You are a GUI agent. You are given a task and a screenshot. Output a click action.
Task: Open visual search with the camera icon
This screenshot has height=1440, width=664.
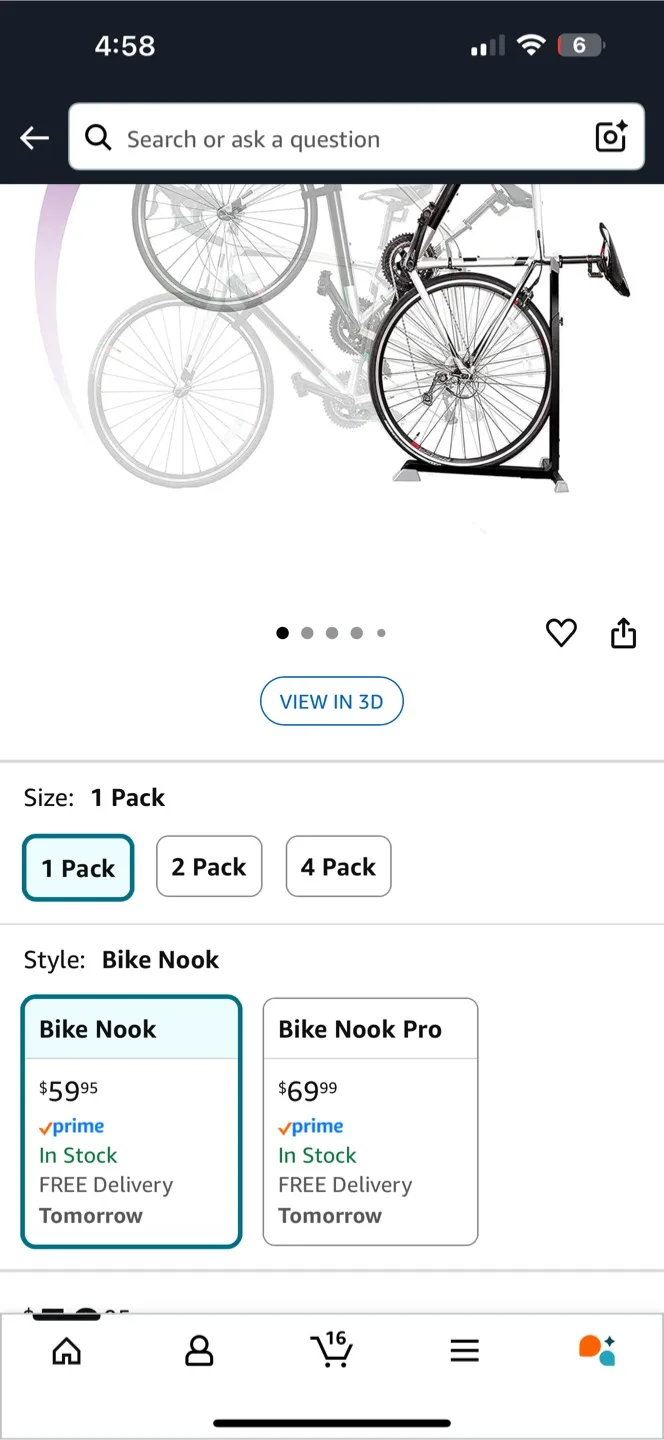pos(611,137)
